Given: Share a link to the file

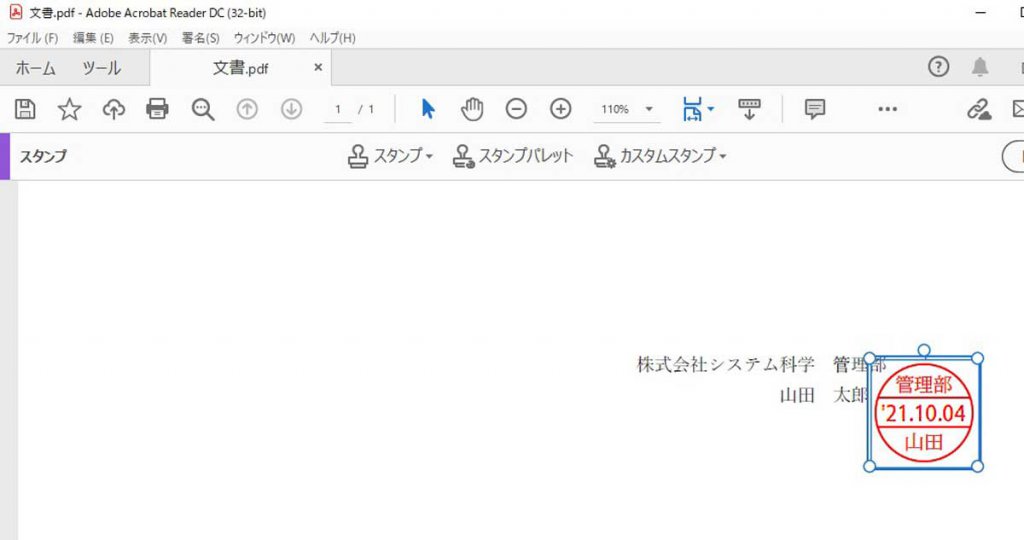Looking at the screenshot, I should [979, 109].
